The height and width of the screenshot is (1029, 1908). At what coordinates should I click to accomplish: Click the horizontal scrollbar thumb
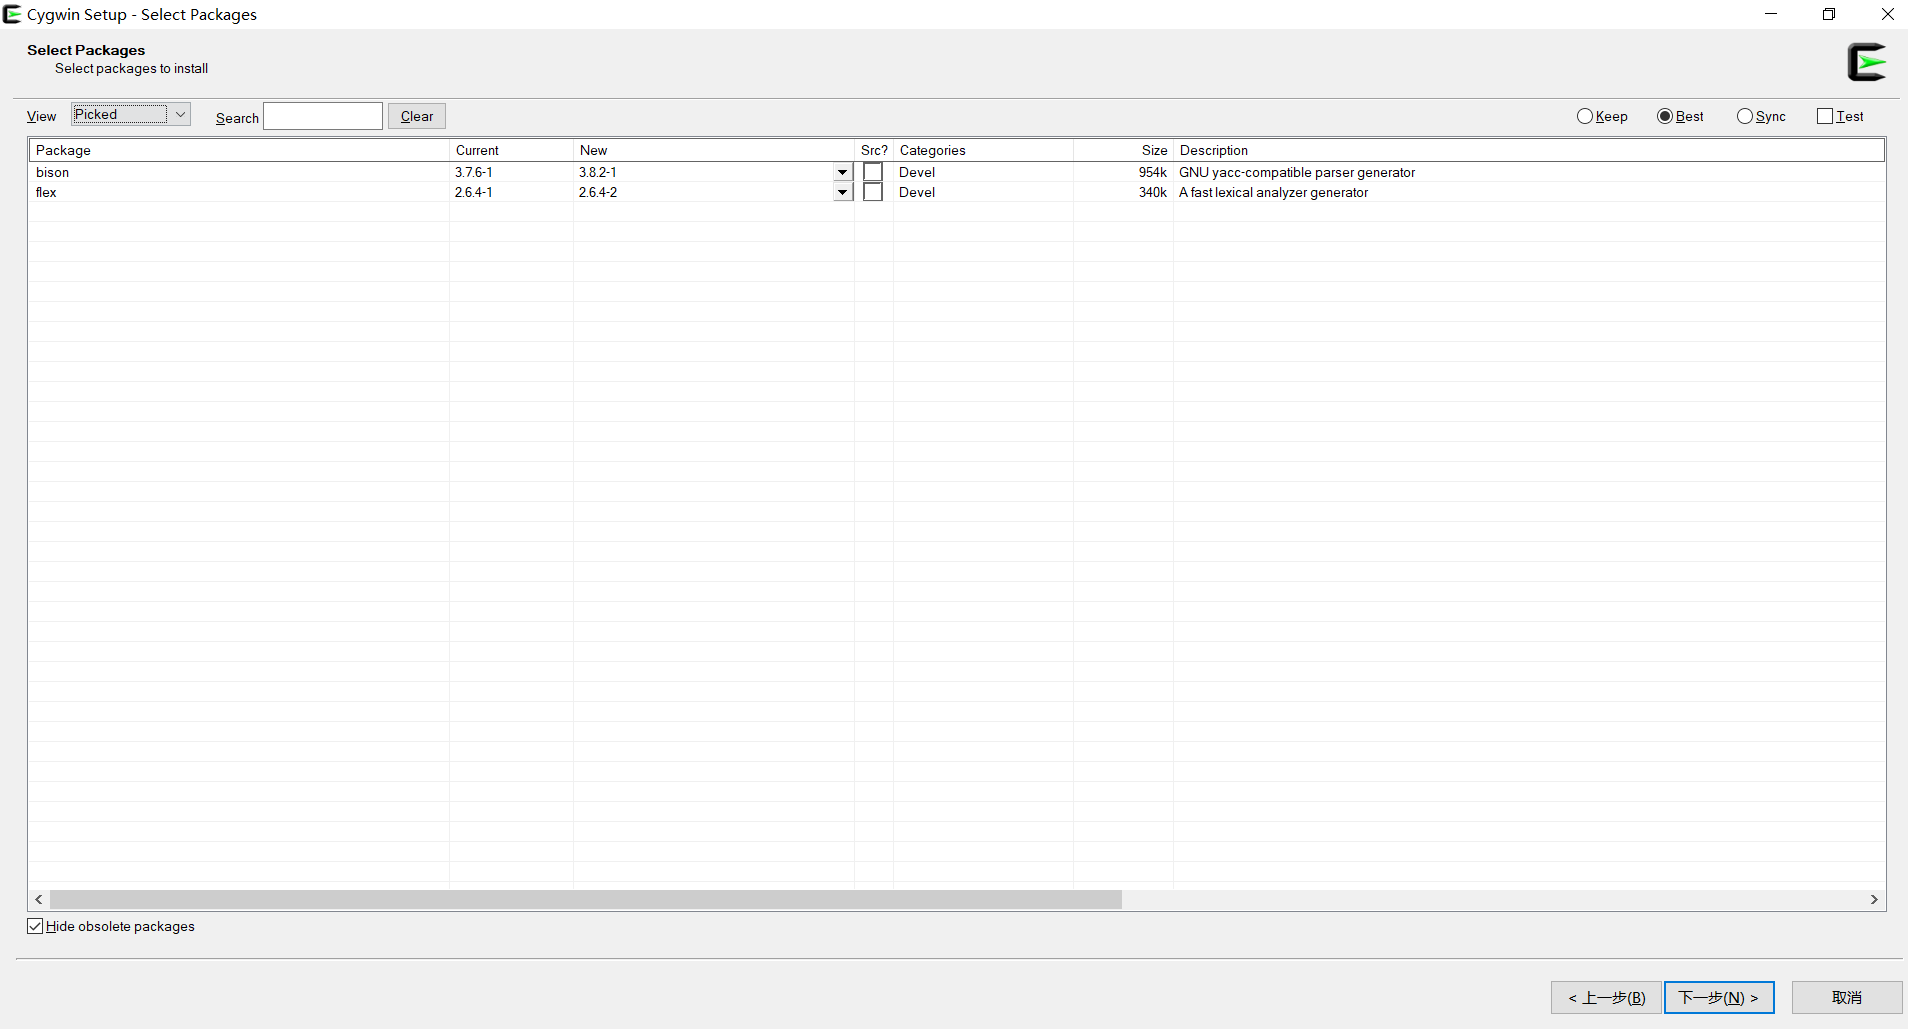click(x=586, y=899)
